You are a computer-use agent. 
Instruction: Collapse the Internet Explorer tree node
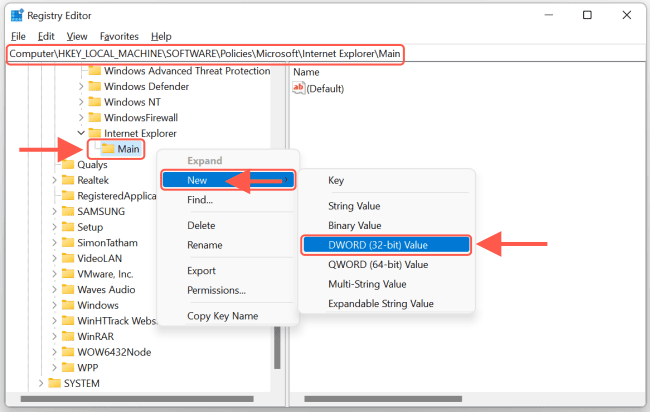(81, 133)
